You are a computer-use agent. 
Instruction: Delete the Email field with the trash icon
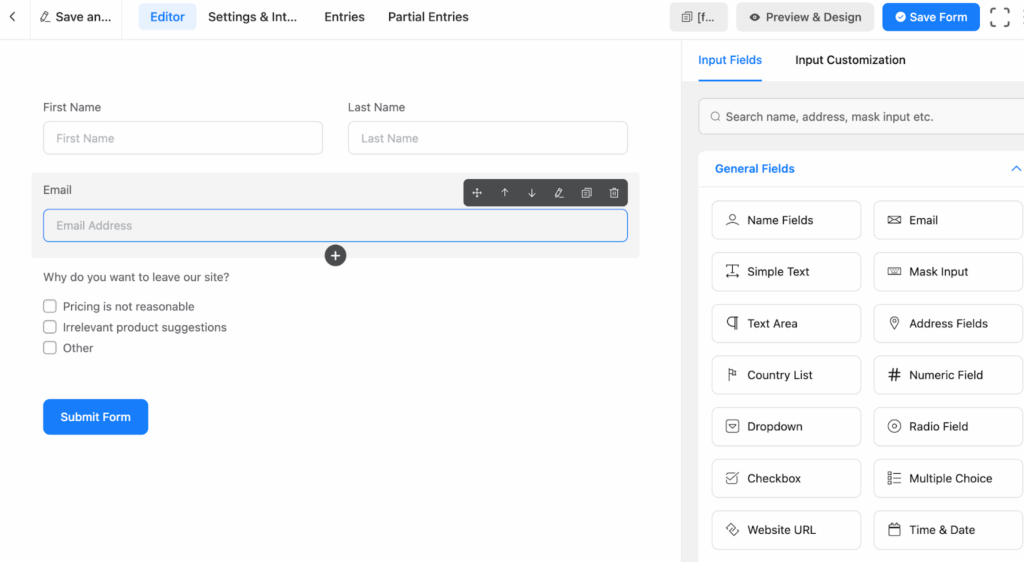click(x=614, y=193)
